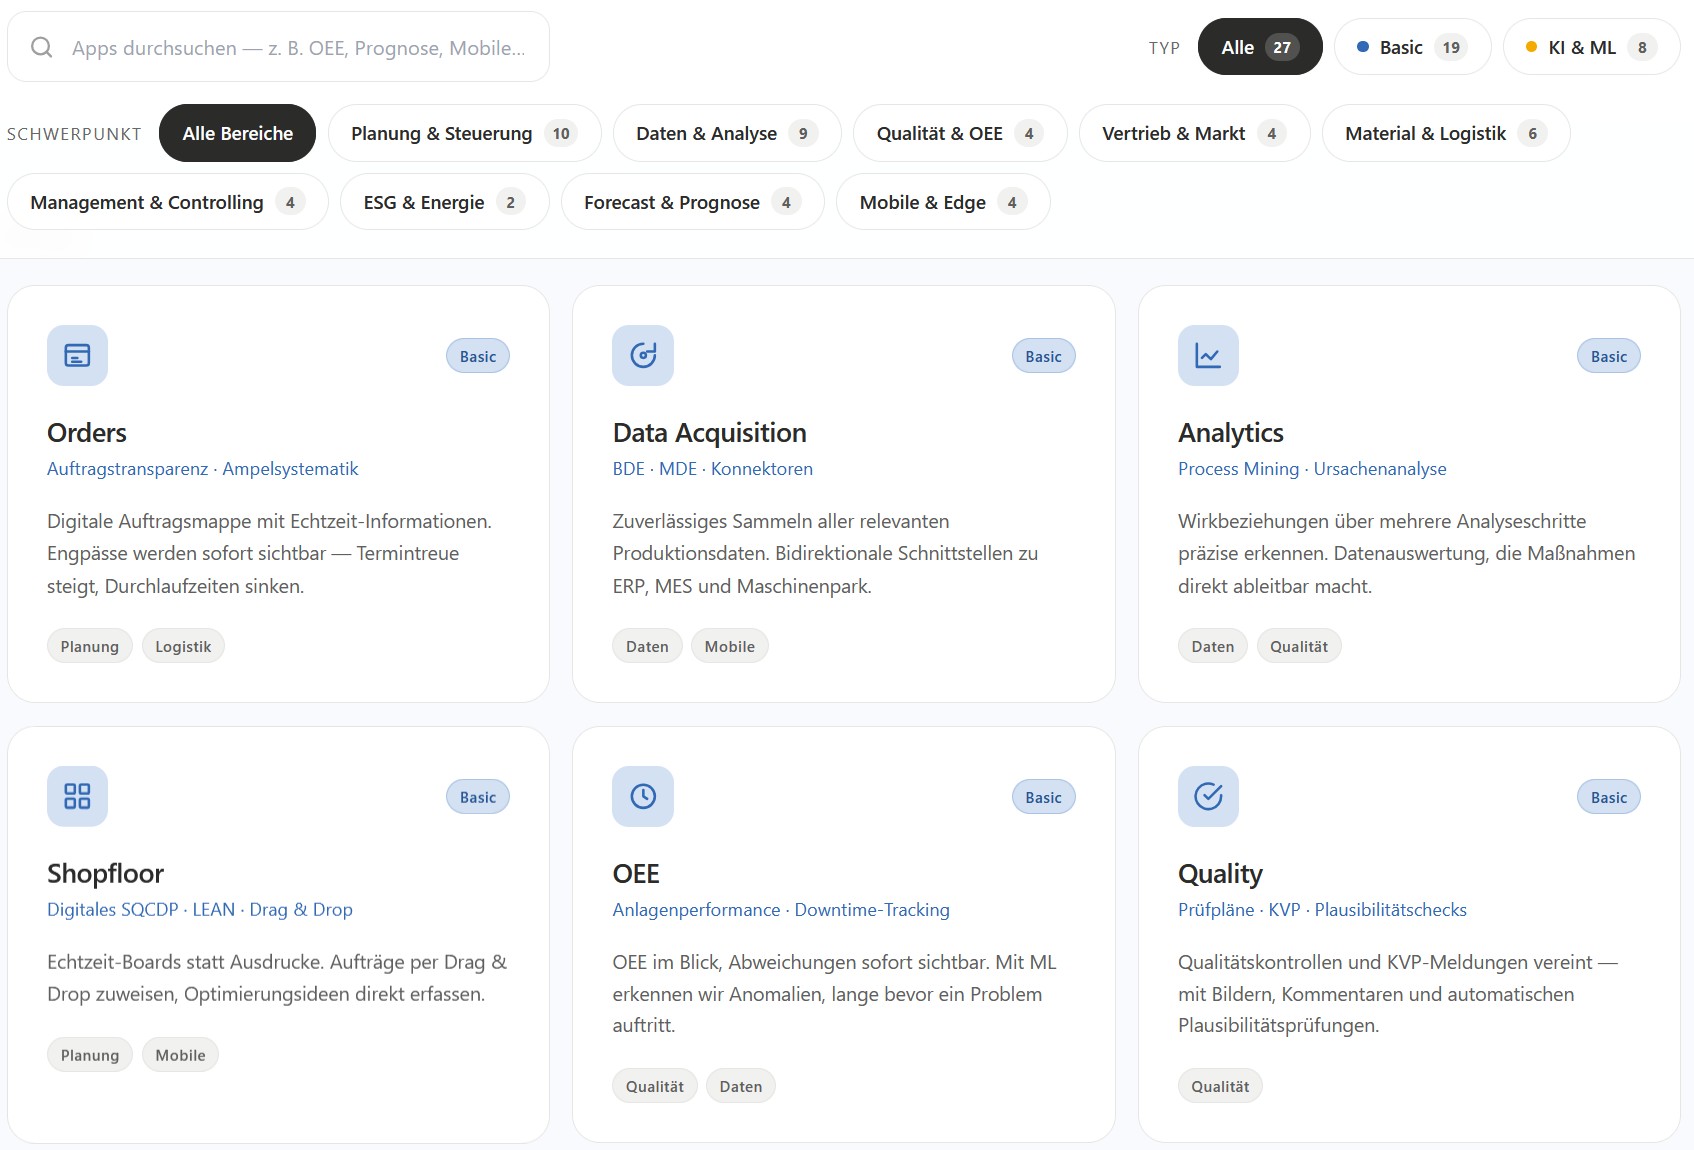Viewport: 1694px width, 1150px height.
Task: Filter by ESG & Energie
Action: tap(444, 202)
